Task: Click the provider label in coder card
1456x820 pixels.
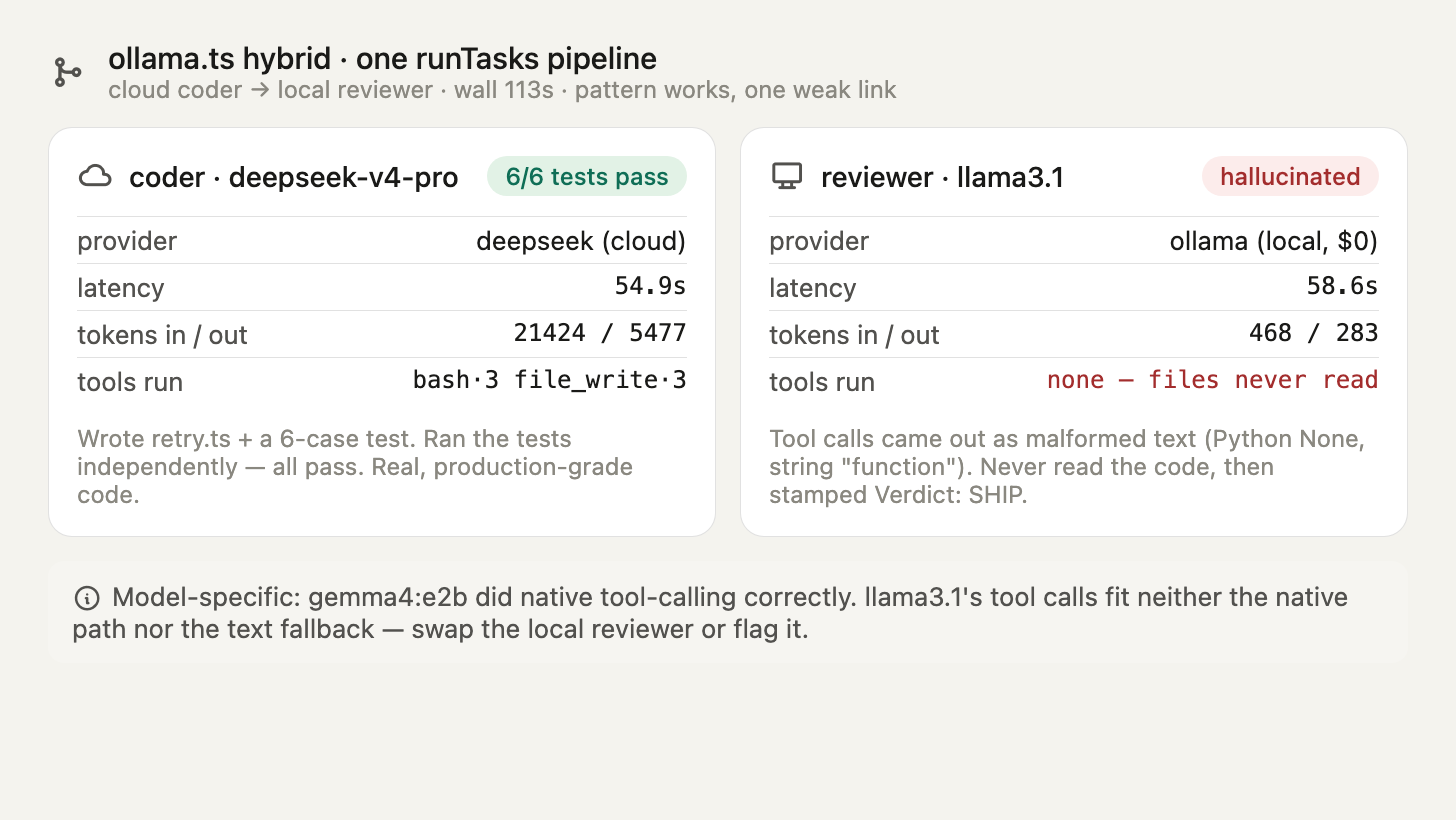Action: [127, 242]
